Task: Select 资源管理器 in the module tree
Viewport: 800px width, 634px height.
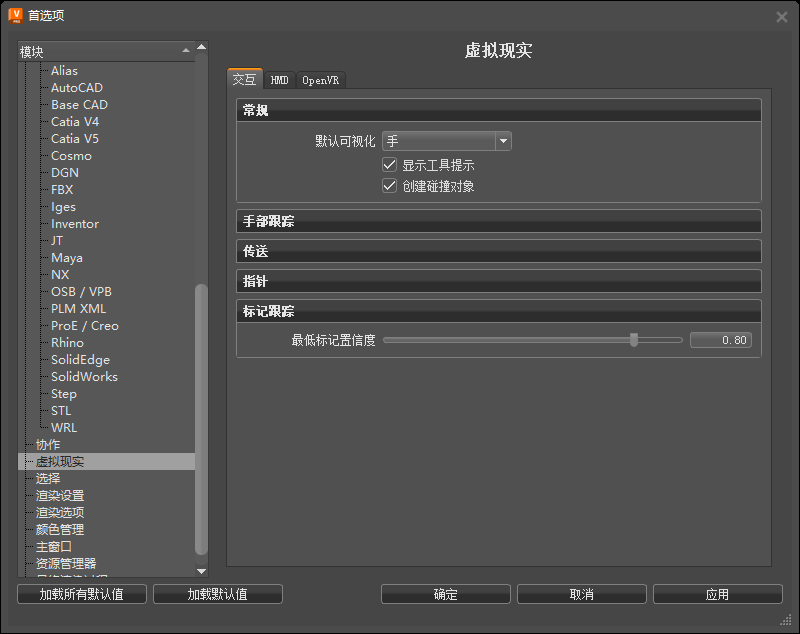Action: click(66, 564)
